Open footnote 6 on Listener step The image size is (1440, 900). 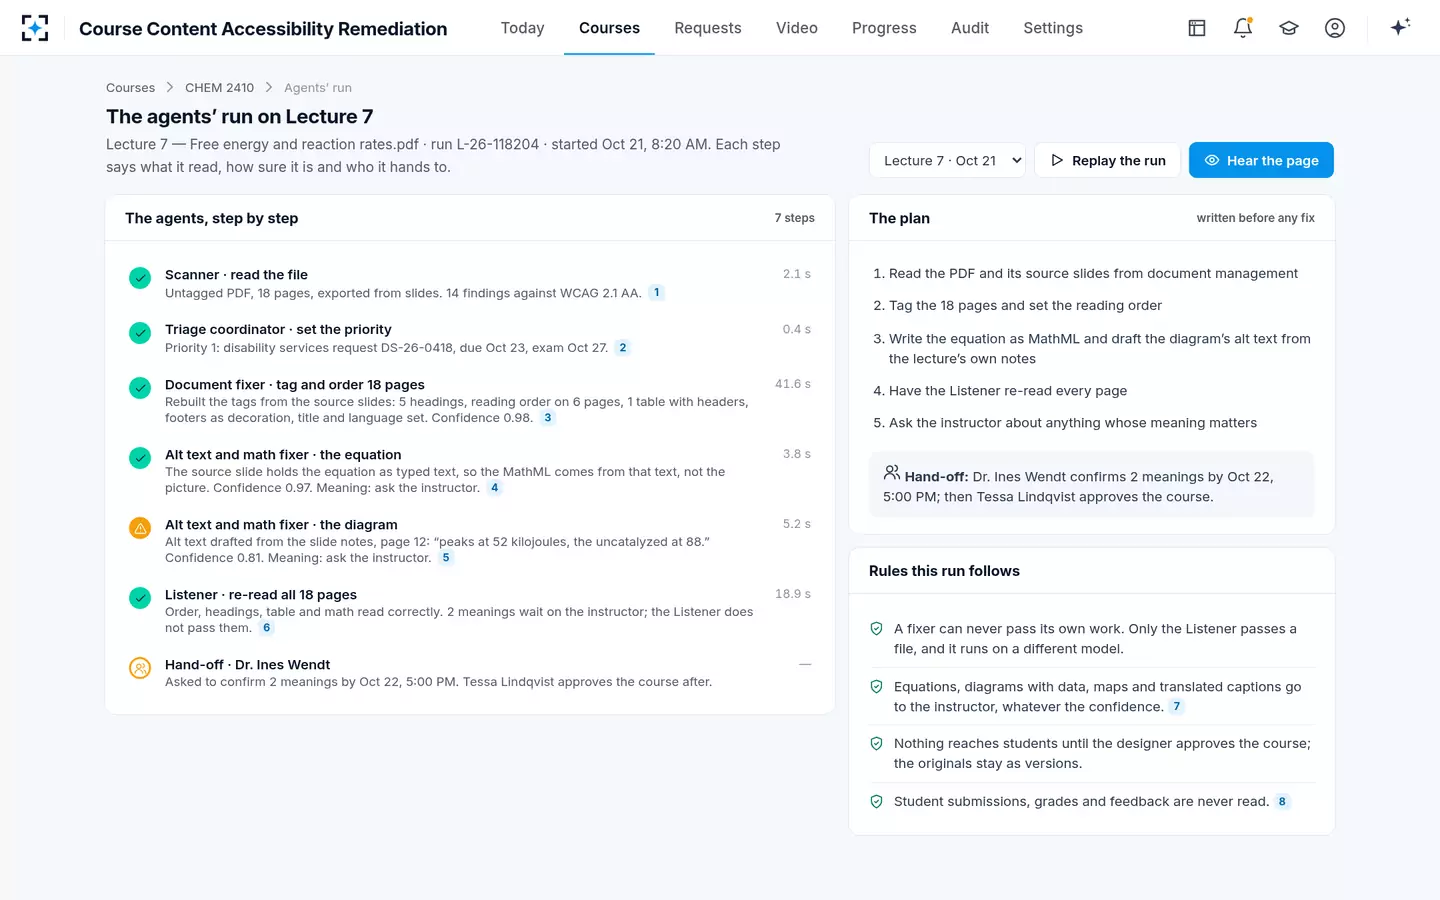point(266,628)
